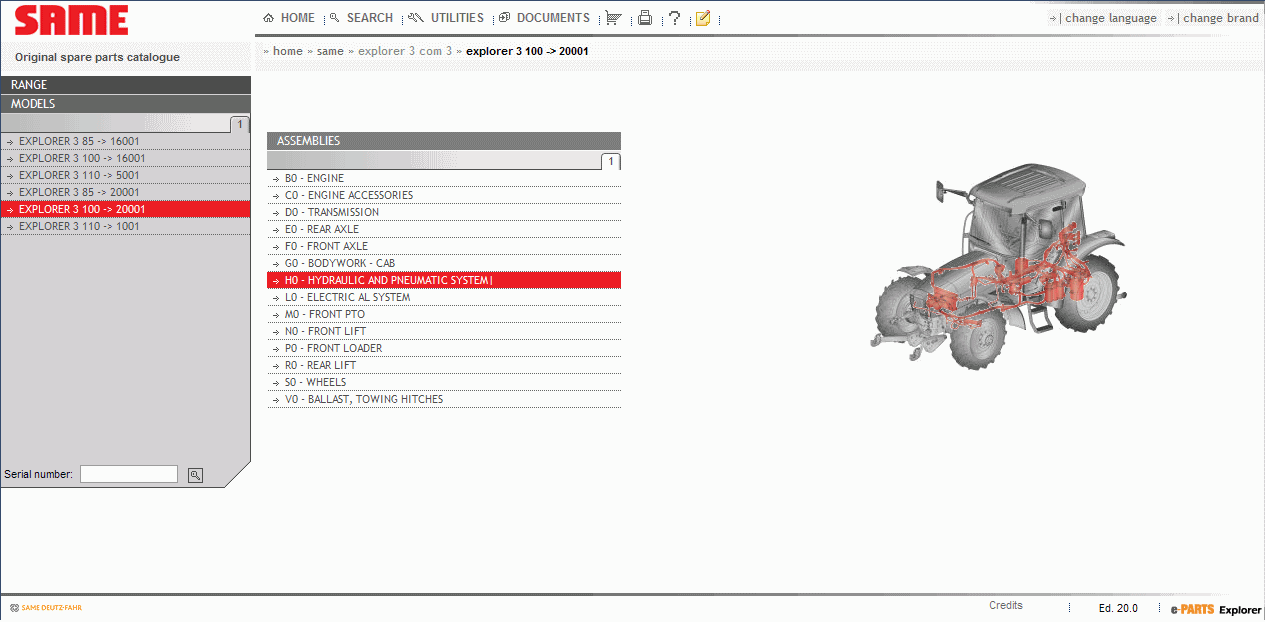Image resolution: width=1265 pixels, height=622 pixels.
Task: Click the SAME logo
Action: pos(70,20)
